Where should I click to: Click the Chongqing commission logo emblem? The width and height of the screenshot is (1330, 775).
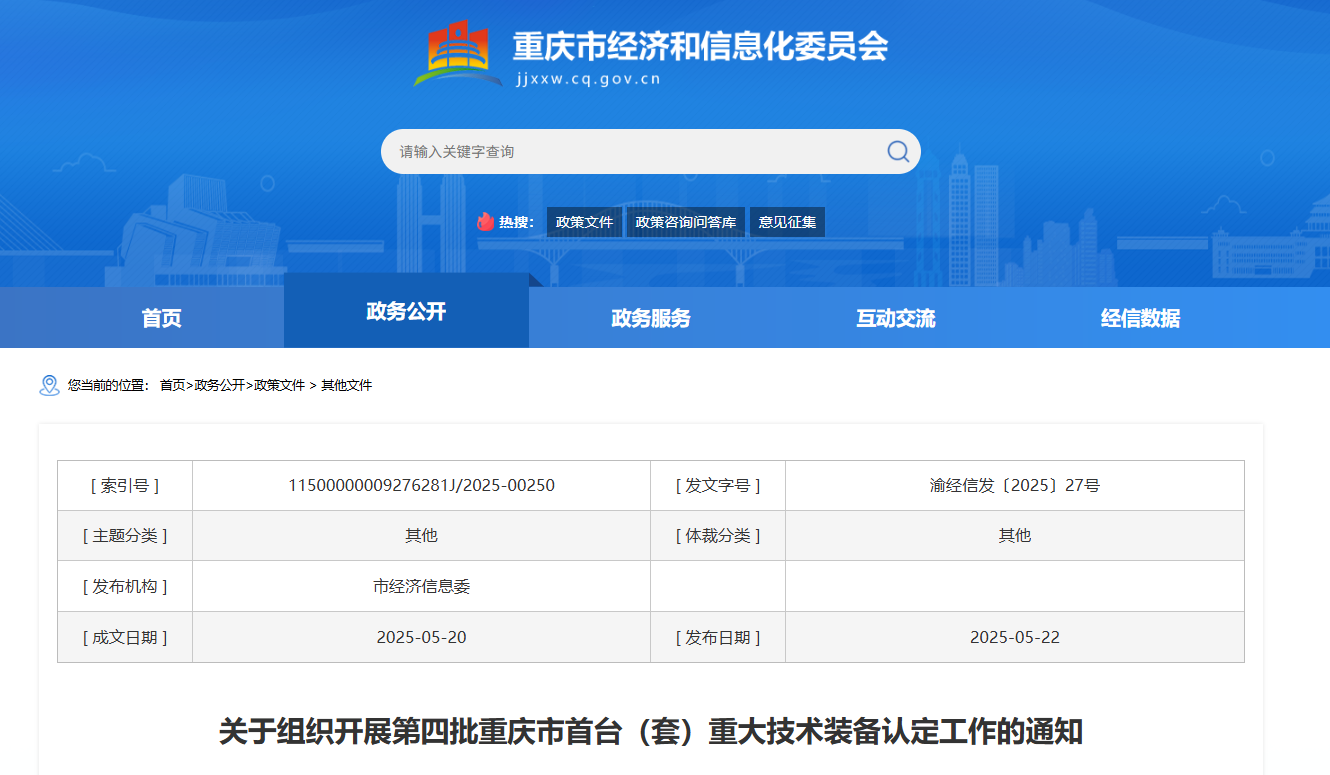(459, 55)
